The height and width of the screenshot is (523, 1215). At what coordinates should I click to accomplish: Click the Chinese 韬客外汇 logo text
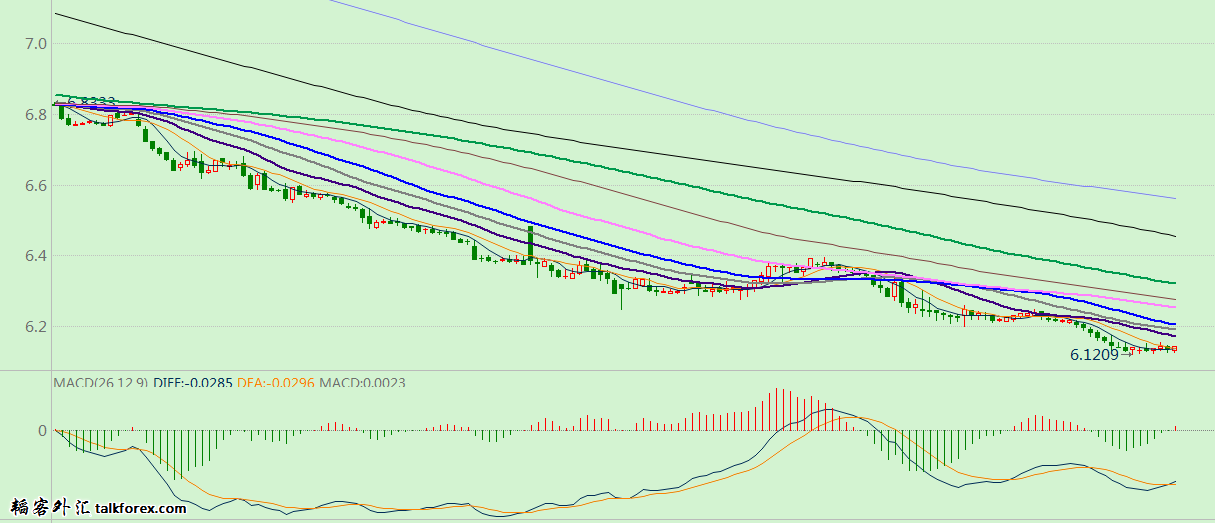pos(48,508)
